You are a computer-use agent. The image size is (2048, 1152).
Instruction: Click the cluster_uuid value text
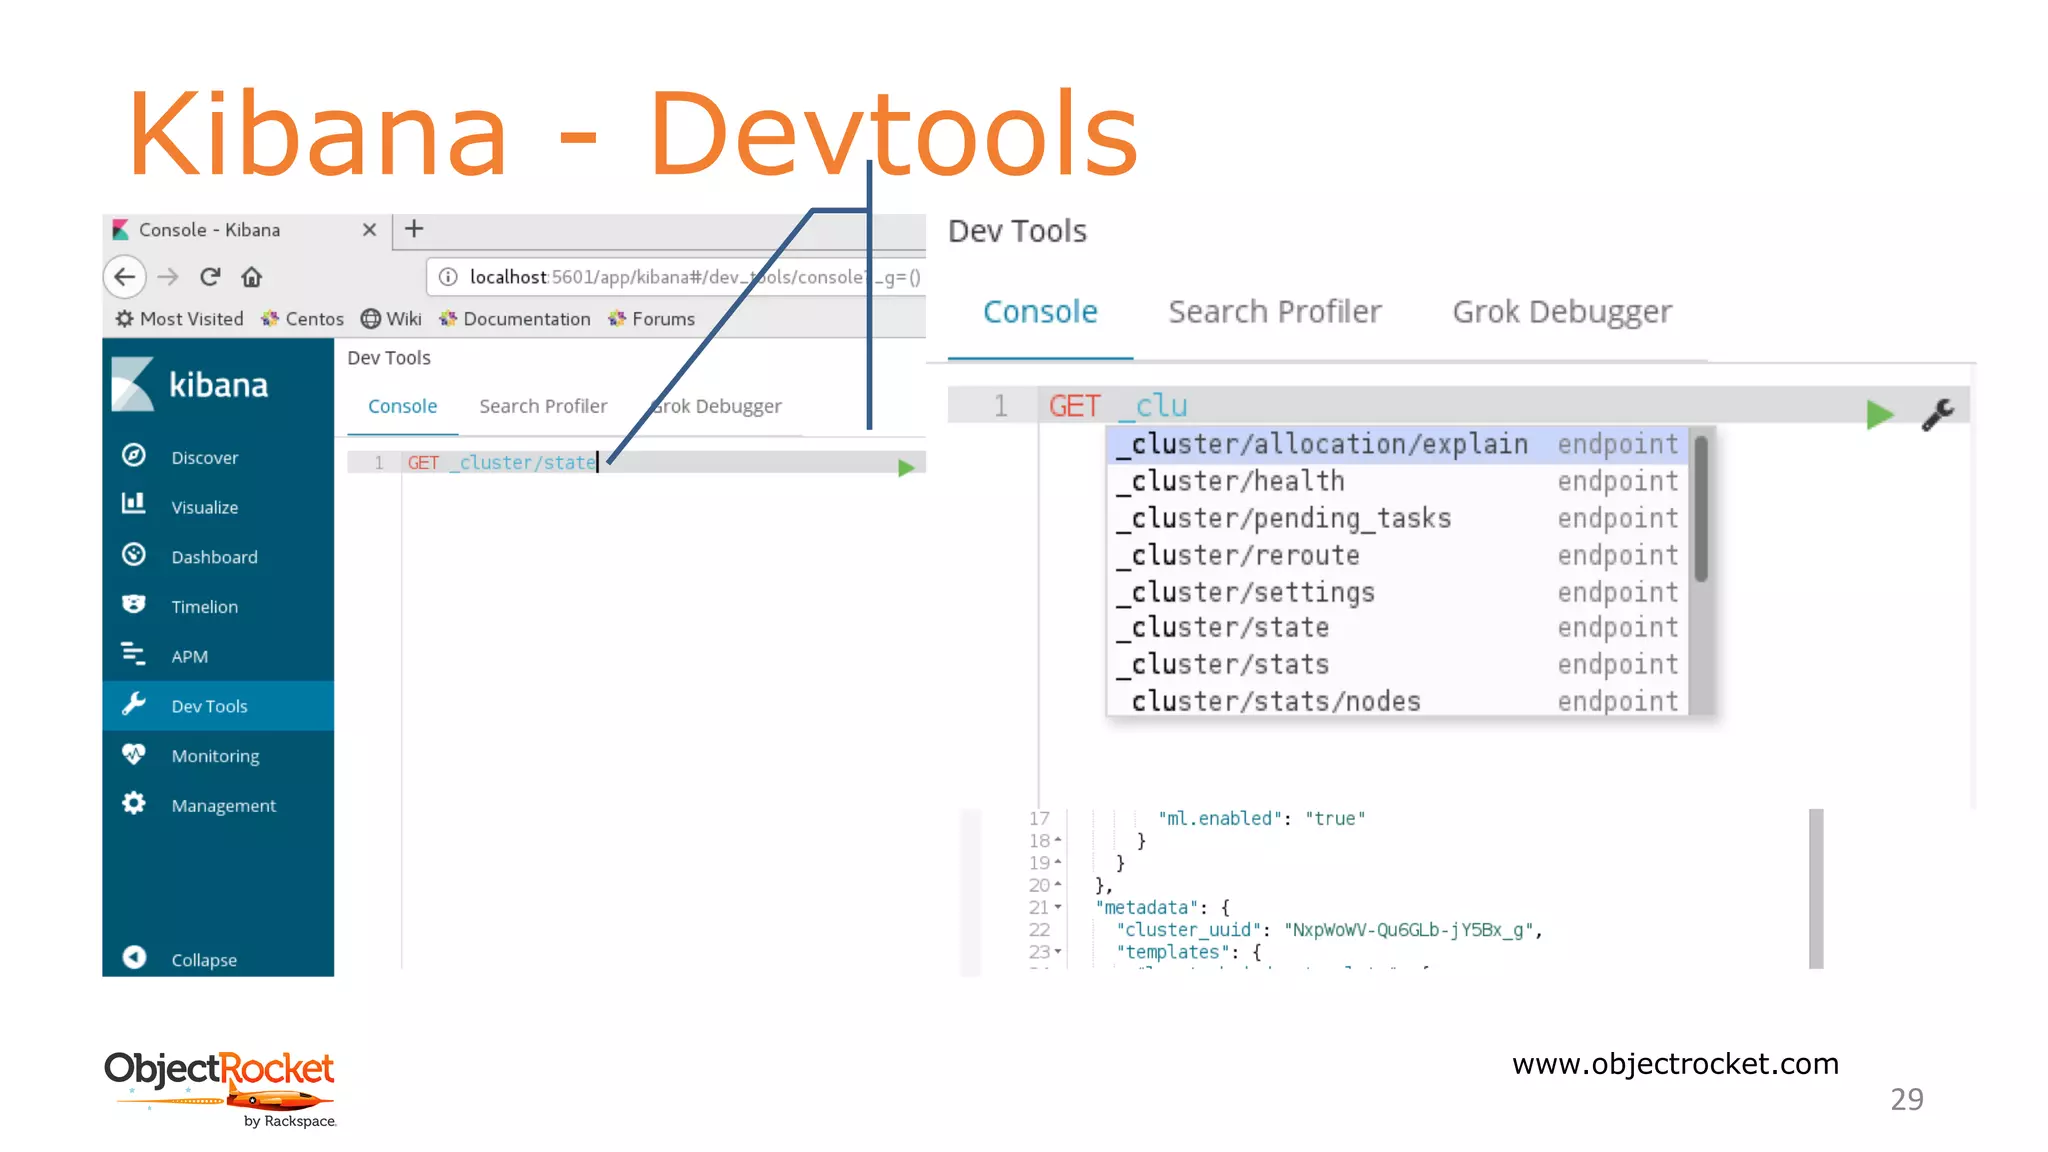pyautogui.click(x=1410, y=930)
